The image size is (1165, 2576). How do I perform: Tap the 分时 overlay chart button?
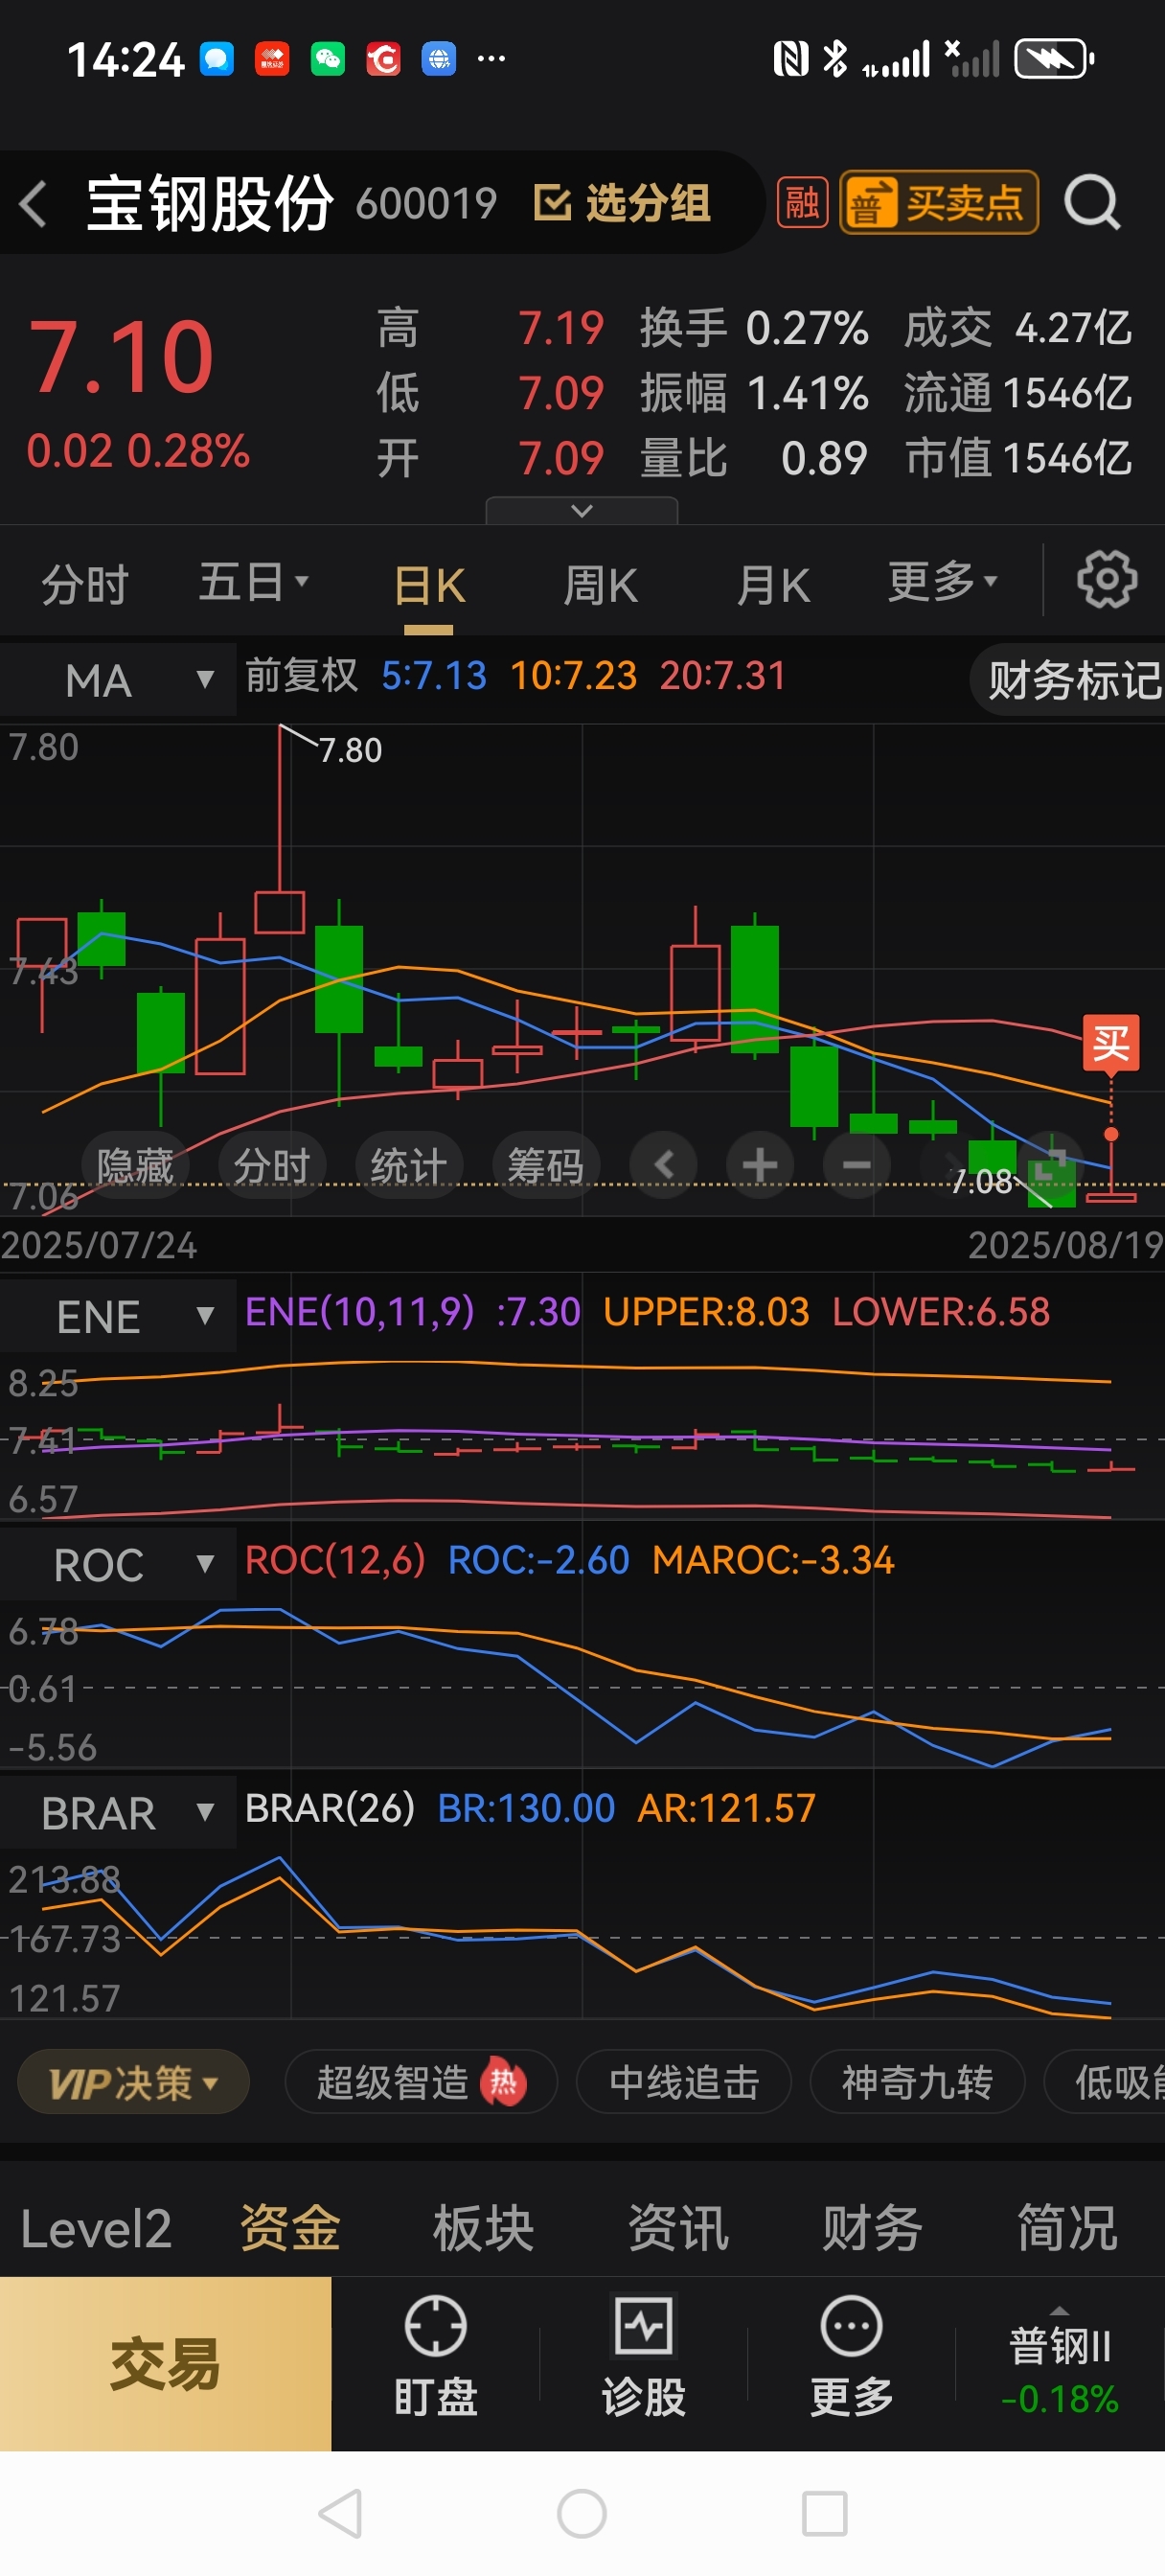pyautogui.click(x=271, y=1165)
